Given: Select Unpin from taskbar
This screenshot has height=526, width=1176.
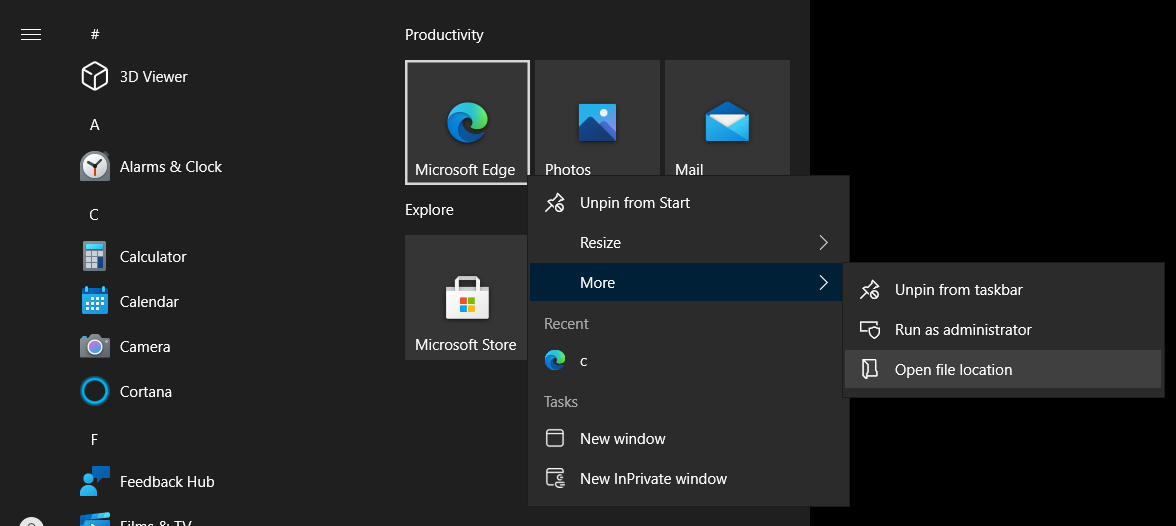Looking at the screenshot, I should click(1003, 290).
